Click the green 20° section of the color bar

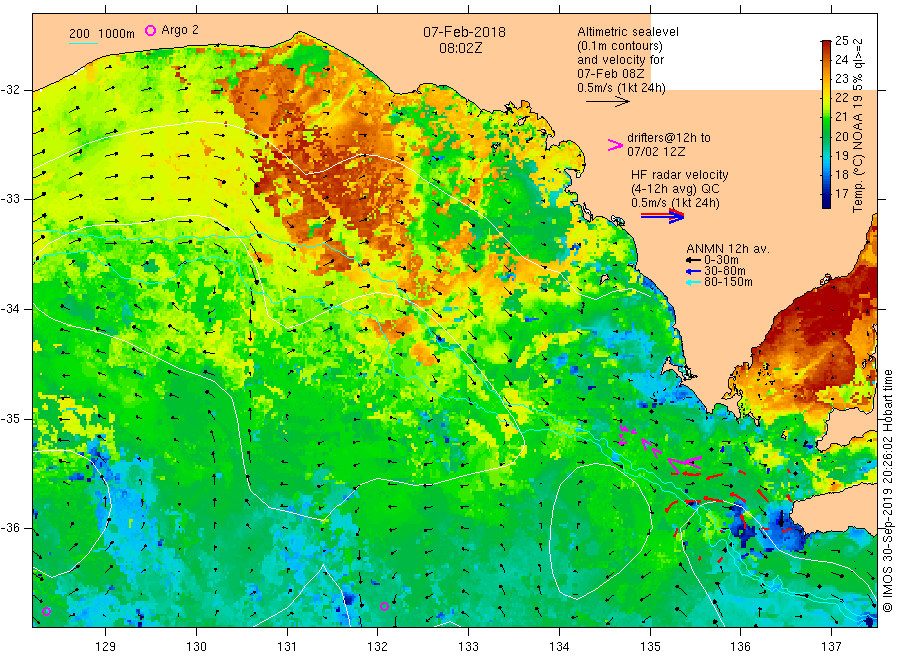point(827,137)
